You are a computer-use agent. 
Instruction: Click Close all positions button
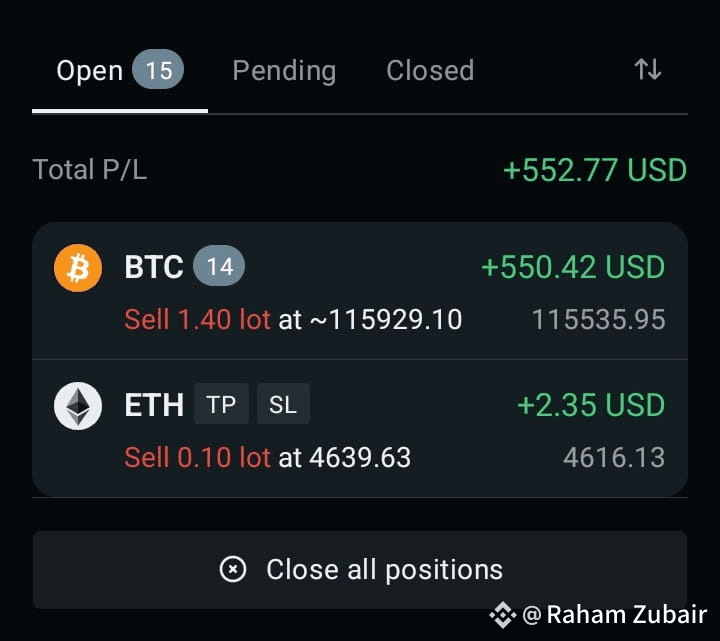(x=360, y=570)
